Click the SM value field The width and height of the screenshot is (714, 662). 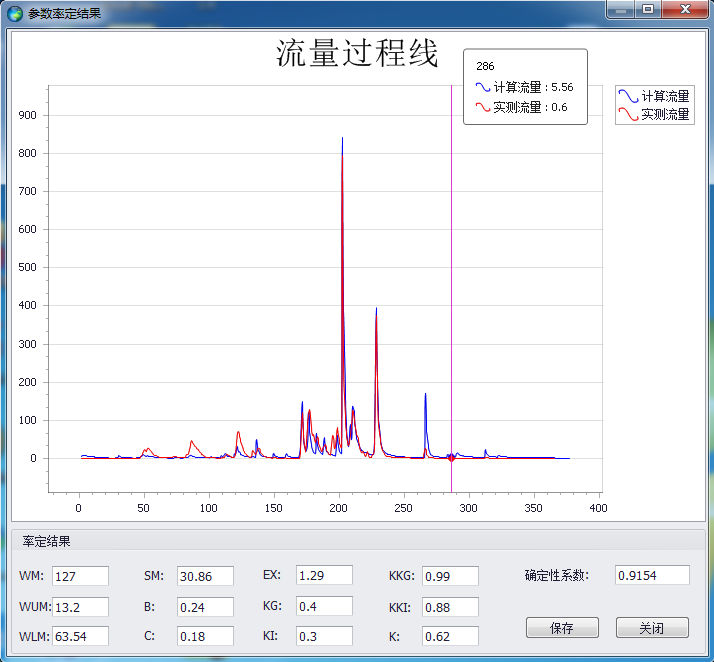tap(205, 576)
